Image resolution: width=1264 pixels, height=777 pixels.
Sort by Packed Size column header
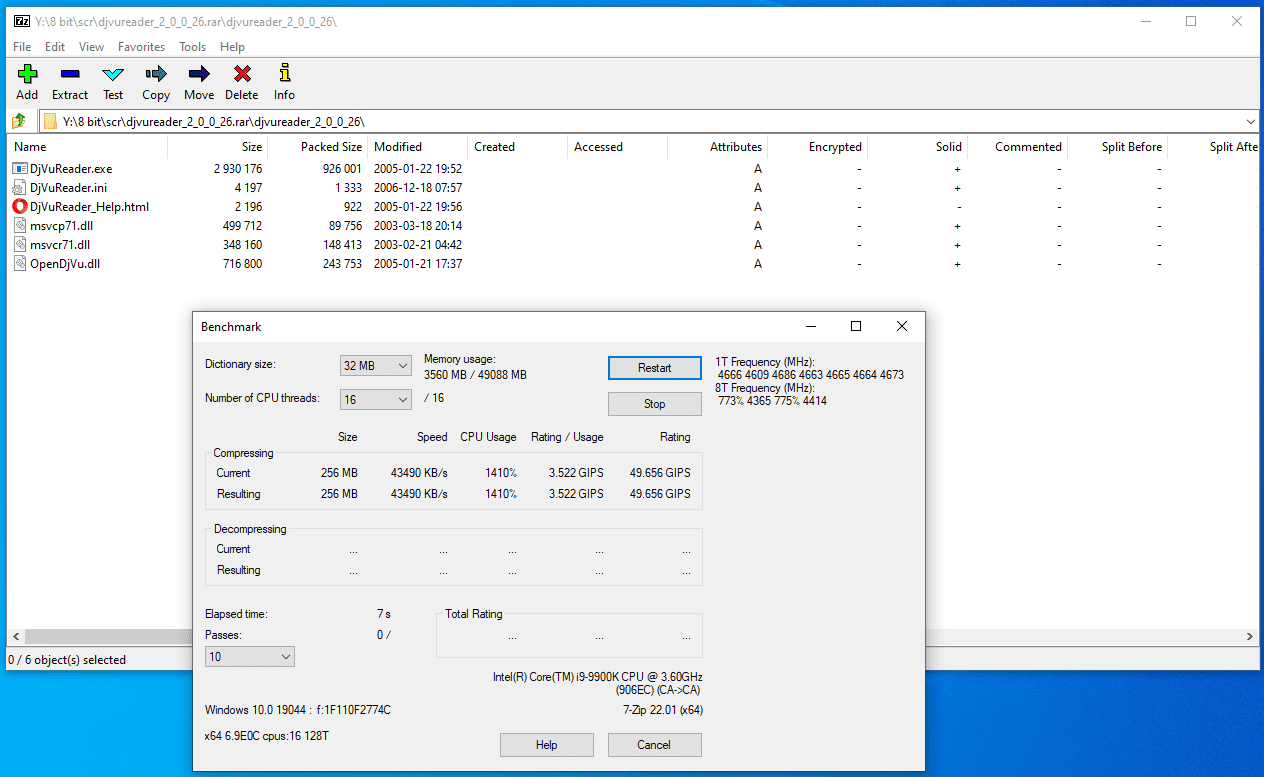pyautogui.click(x=317, y=147)
